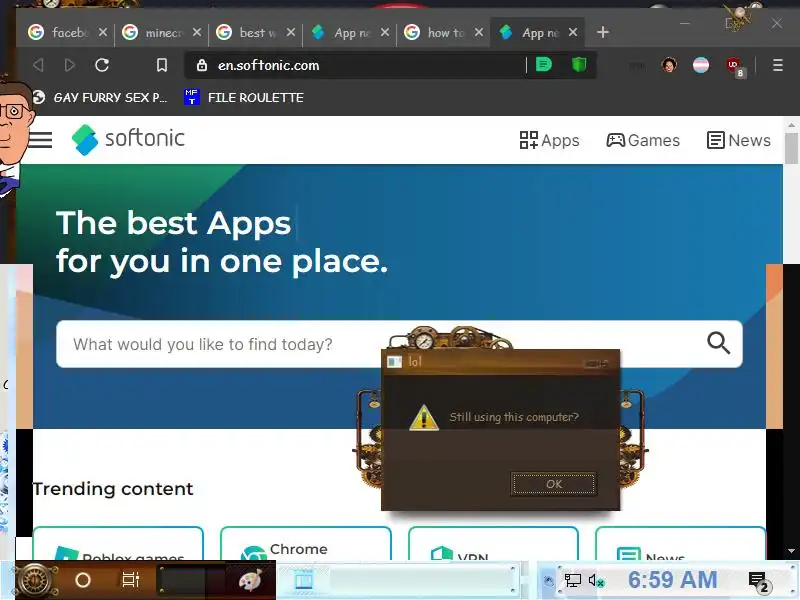The width and height of the screenshot is (800, 600).
Task: Open the browser main menu
Action: (x=778, y=65)
